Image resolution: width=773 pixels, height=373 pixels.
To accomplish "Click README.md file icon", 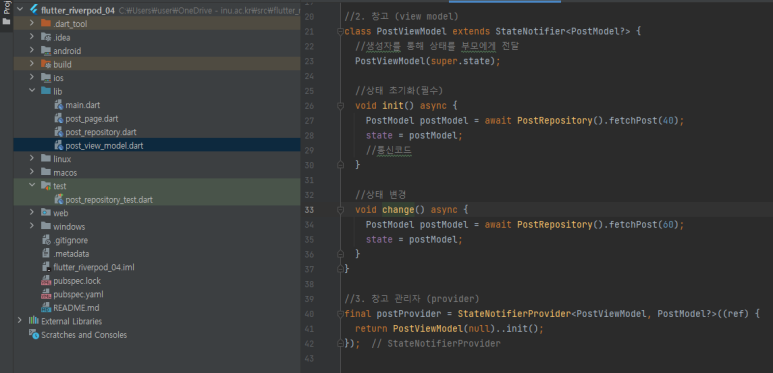I will 46,308.
